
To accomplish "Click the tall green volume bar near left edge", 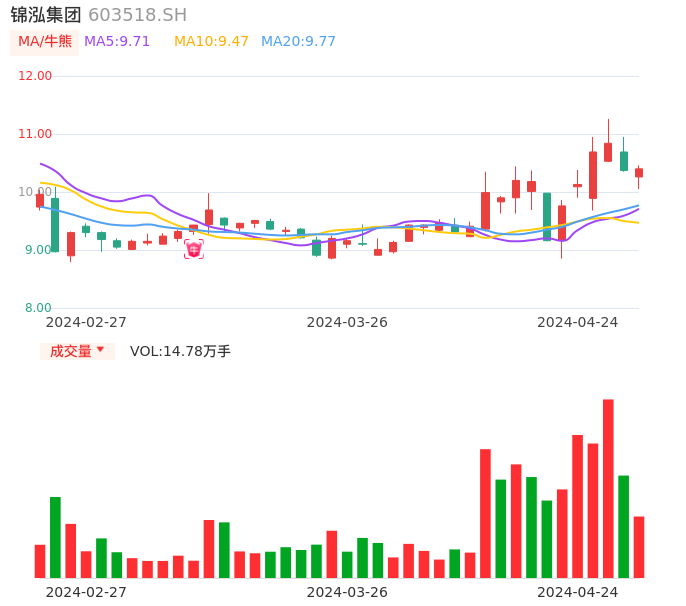I will pyautogui.click(x=55, y=537).
